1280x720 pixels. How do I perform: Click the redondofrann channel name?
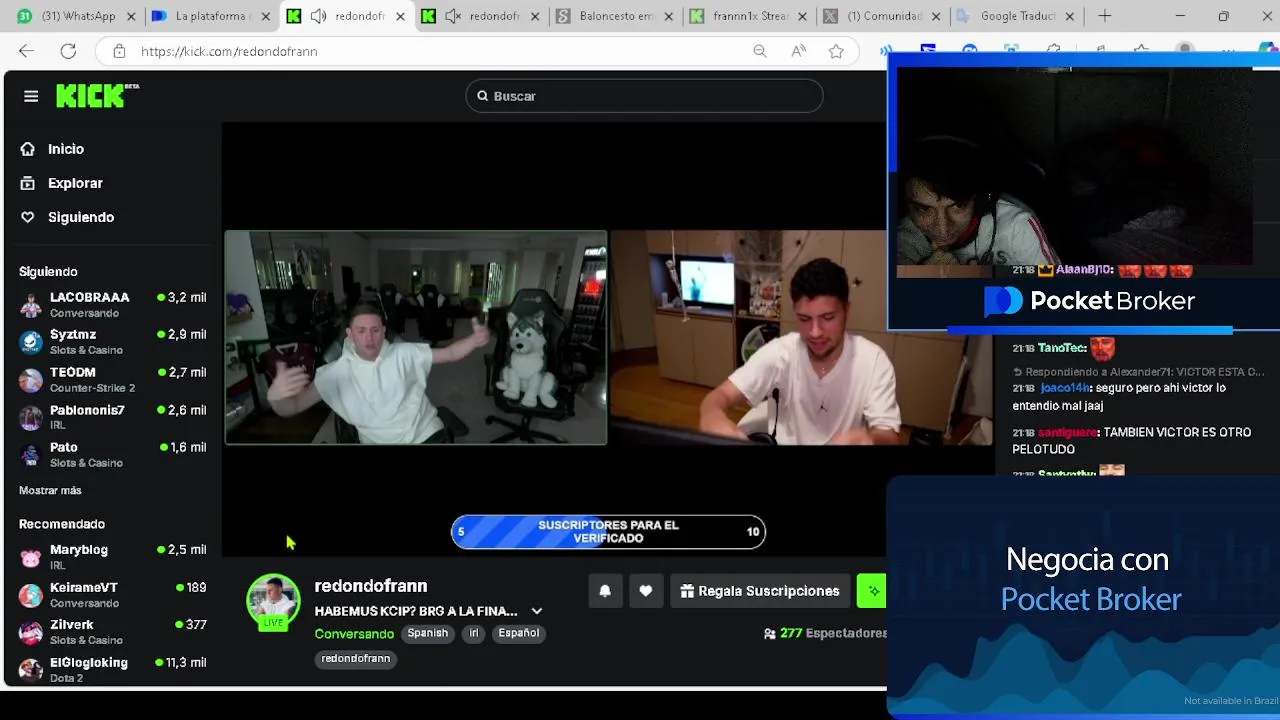(x=370, y=586)
